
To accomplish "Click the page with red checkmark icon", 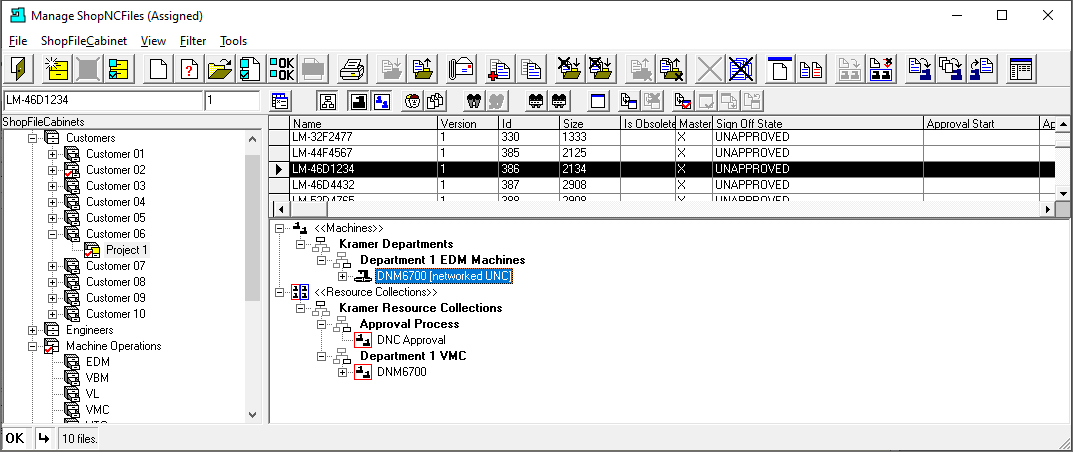I will (x=683, y=101).
